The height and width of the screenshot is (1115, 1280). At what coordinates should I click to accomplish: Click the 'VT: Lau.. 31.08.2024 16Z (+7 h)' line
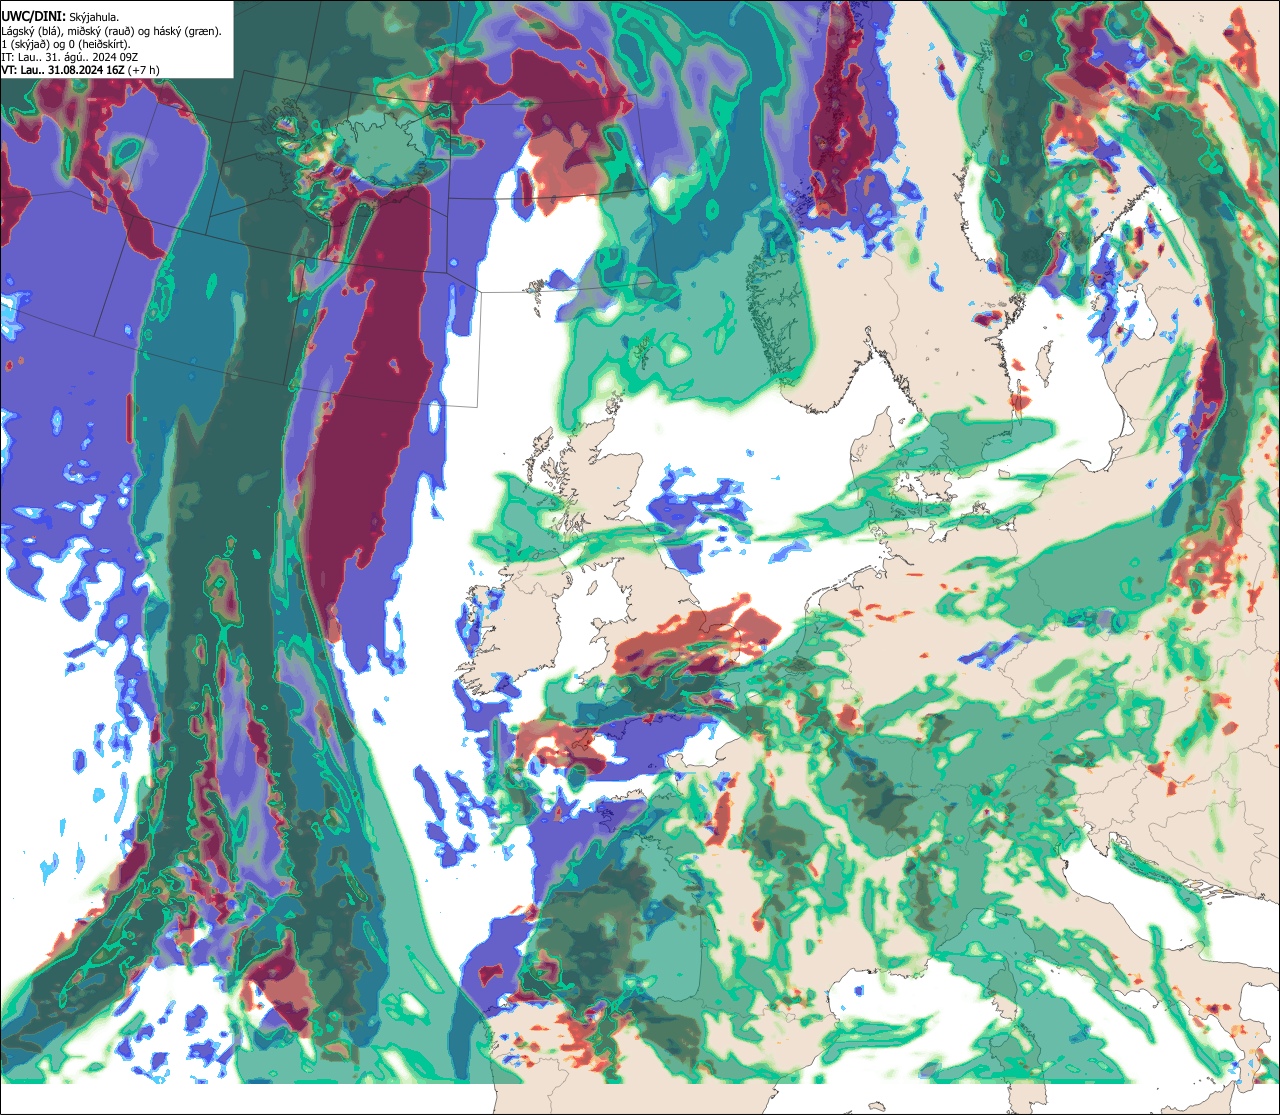tap(80, 69)
